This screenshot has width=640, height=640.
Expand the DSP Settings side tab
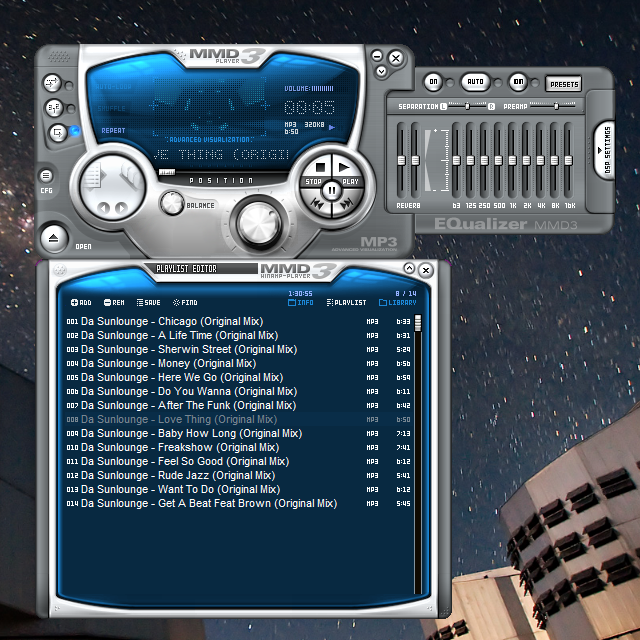pyautogui.click(x=605, y=150)
